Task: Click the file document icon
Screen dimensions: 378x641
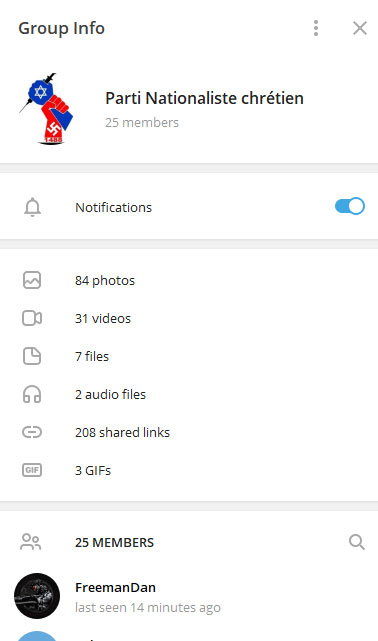Action: [32, 356]
